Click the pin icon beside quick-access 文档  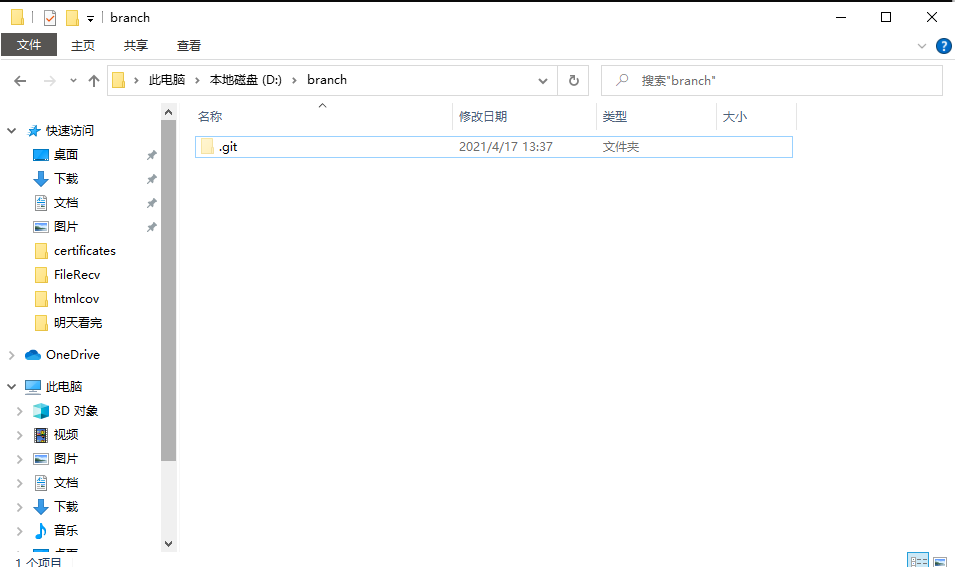(x=152, y=203)
